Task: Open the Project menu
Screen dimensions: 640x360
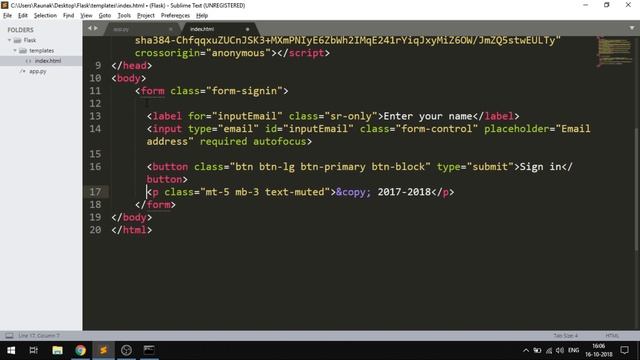Action: click(146, 16)
